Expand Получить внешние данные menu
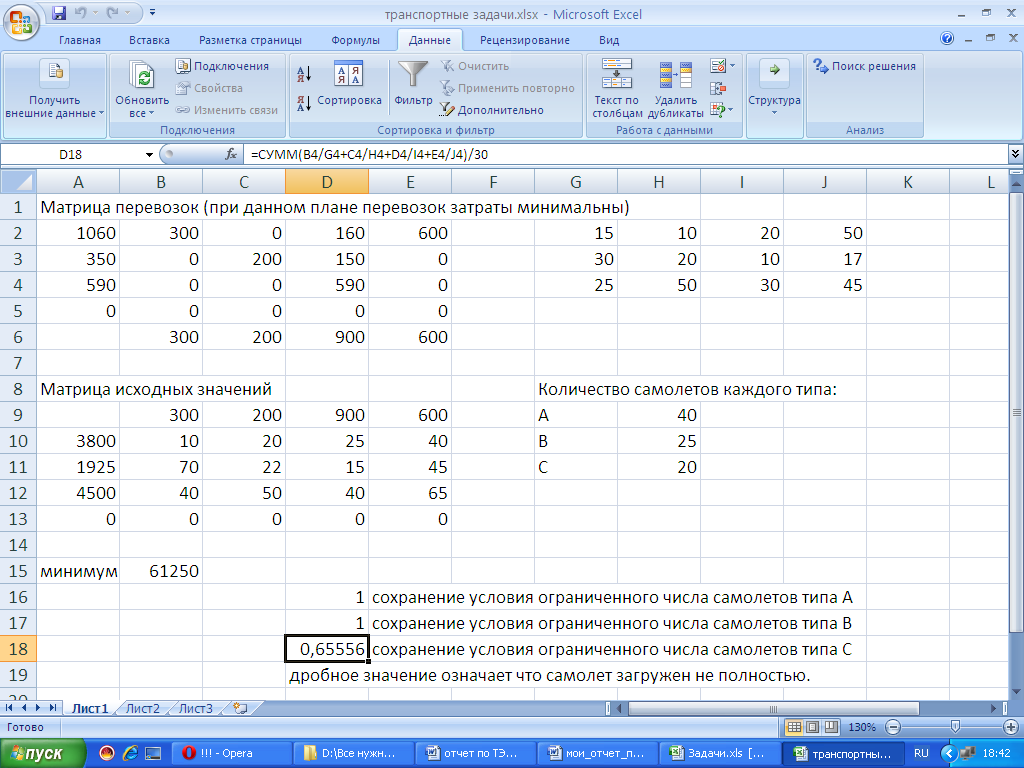This screenshot has height=768, width=1024. [x=55, y=91]
